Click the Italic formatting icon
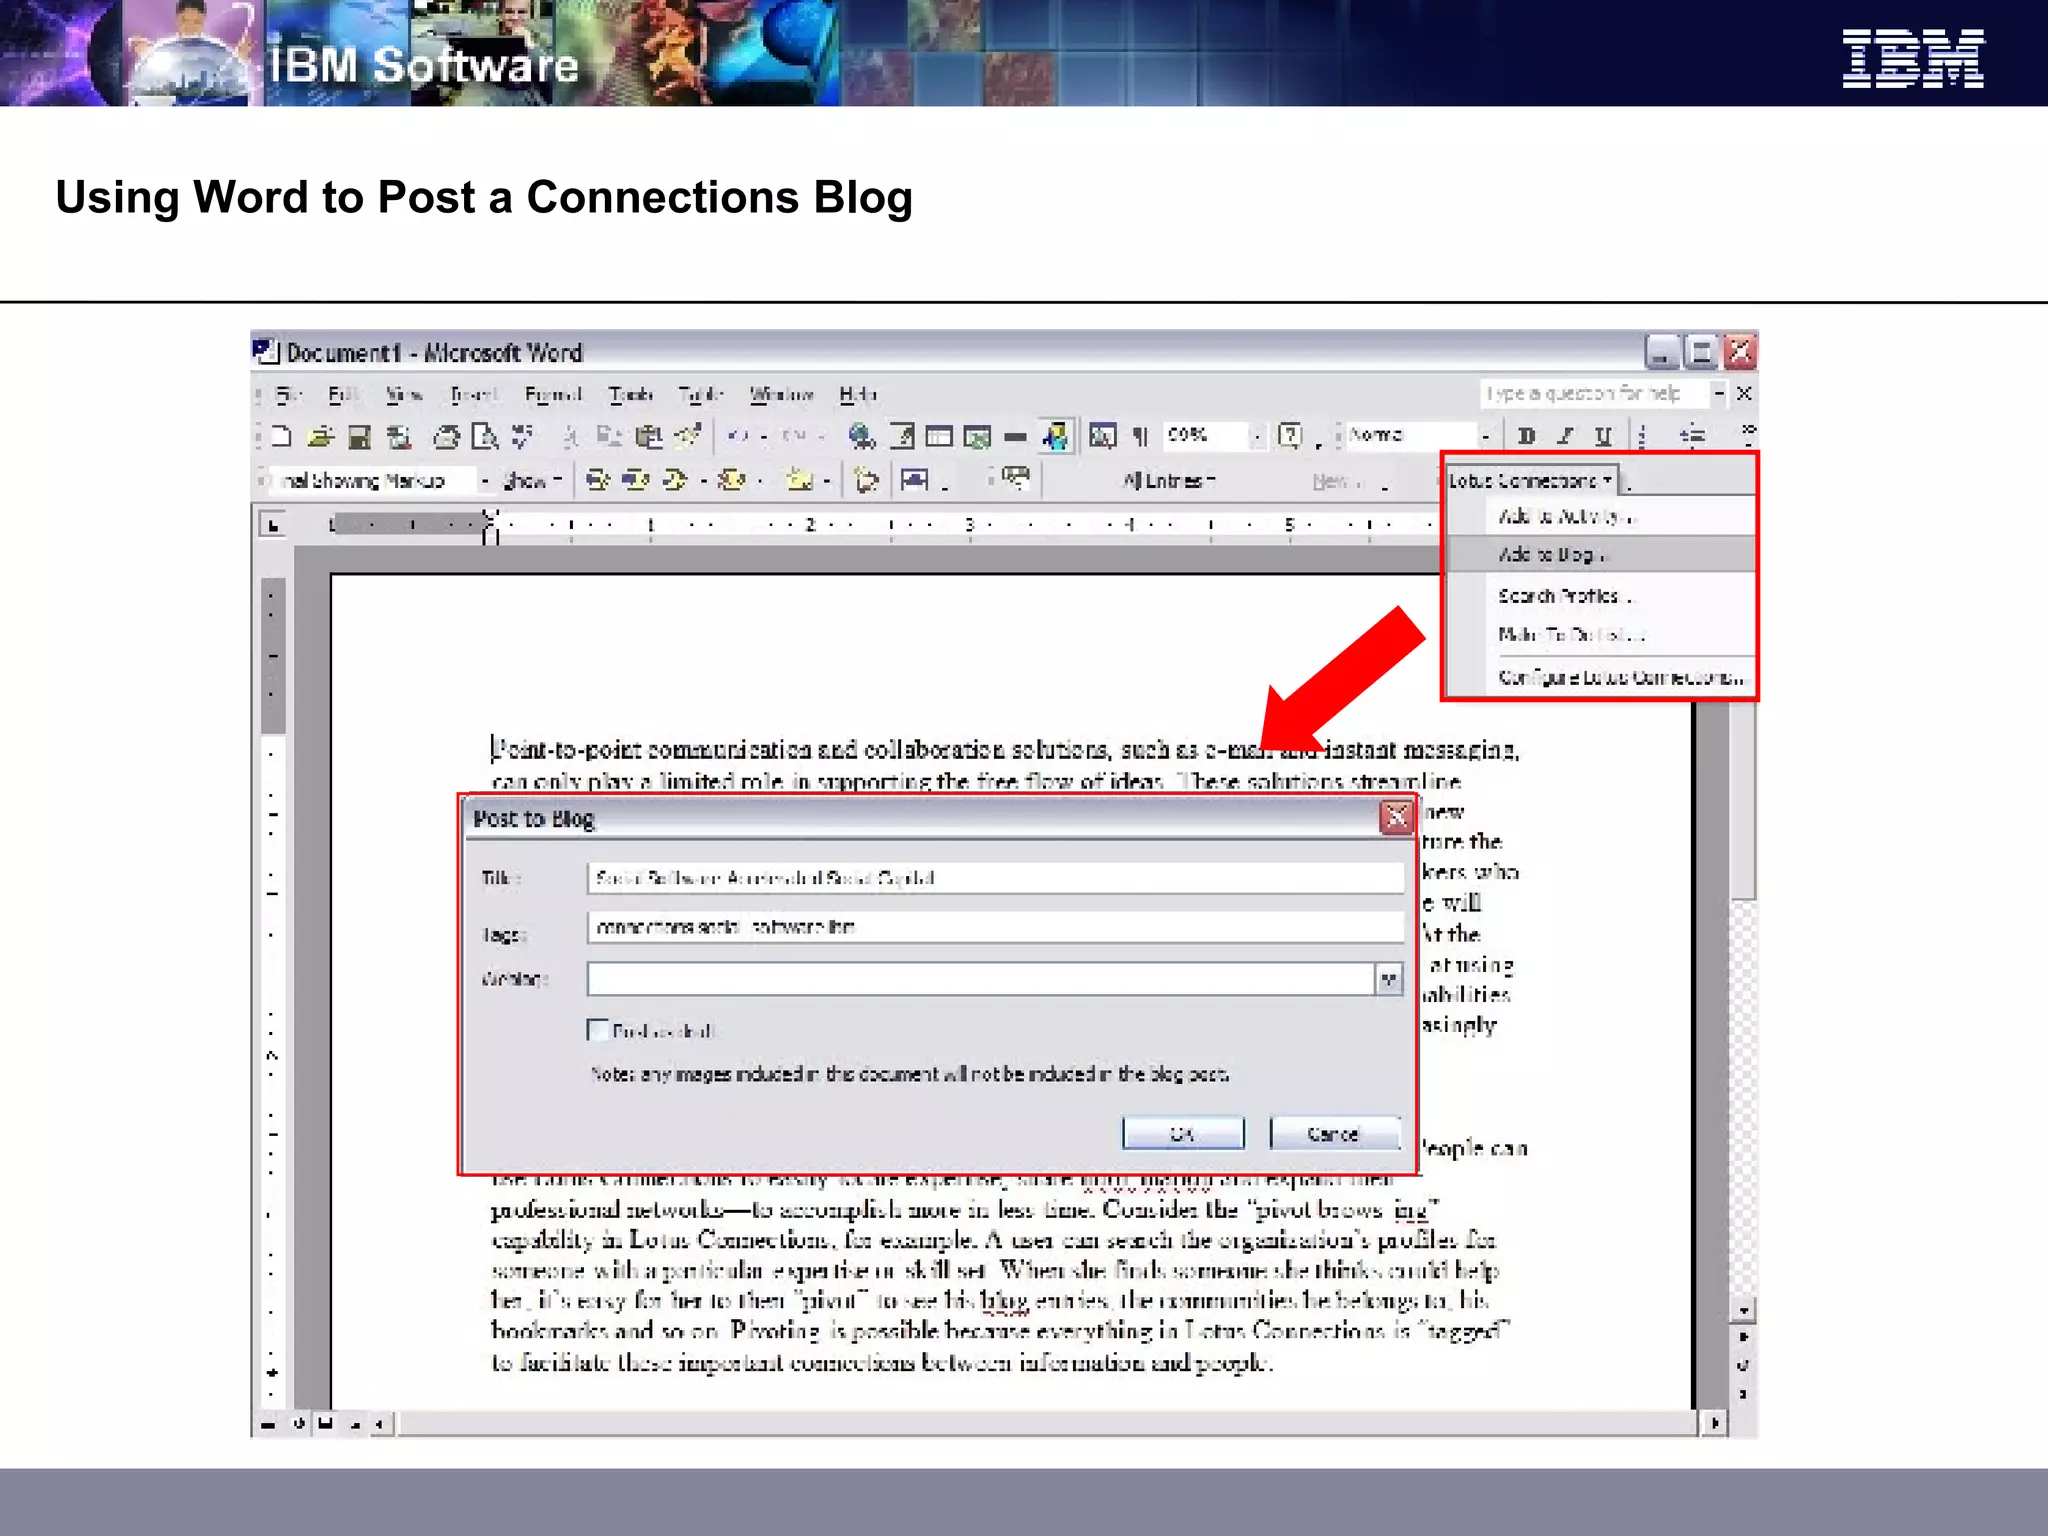 pos(1565,436)
